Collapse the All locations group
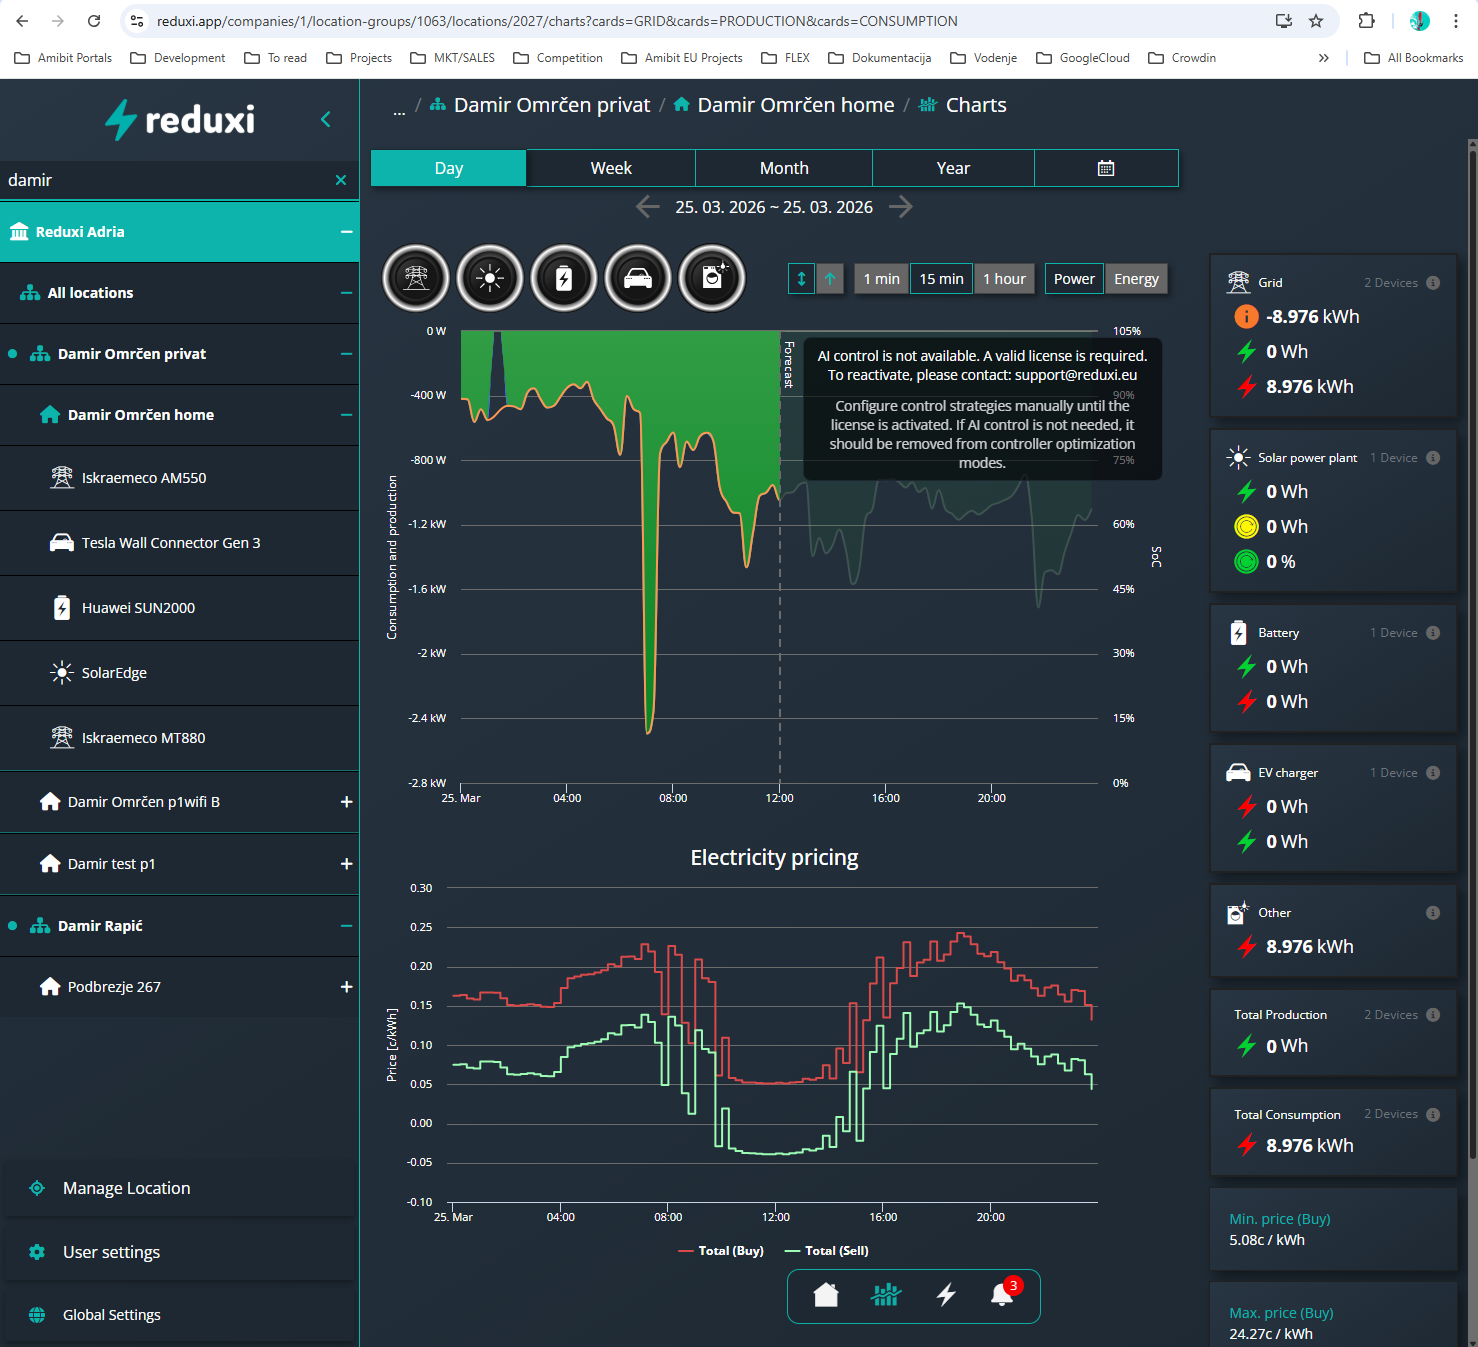1478x1347 pixels. point(346,293)
